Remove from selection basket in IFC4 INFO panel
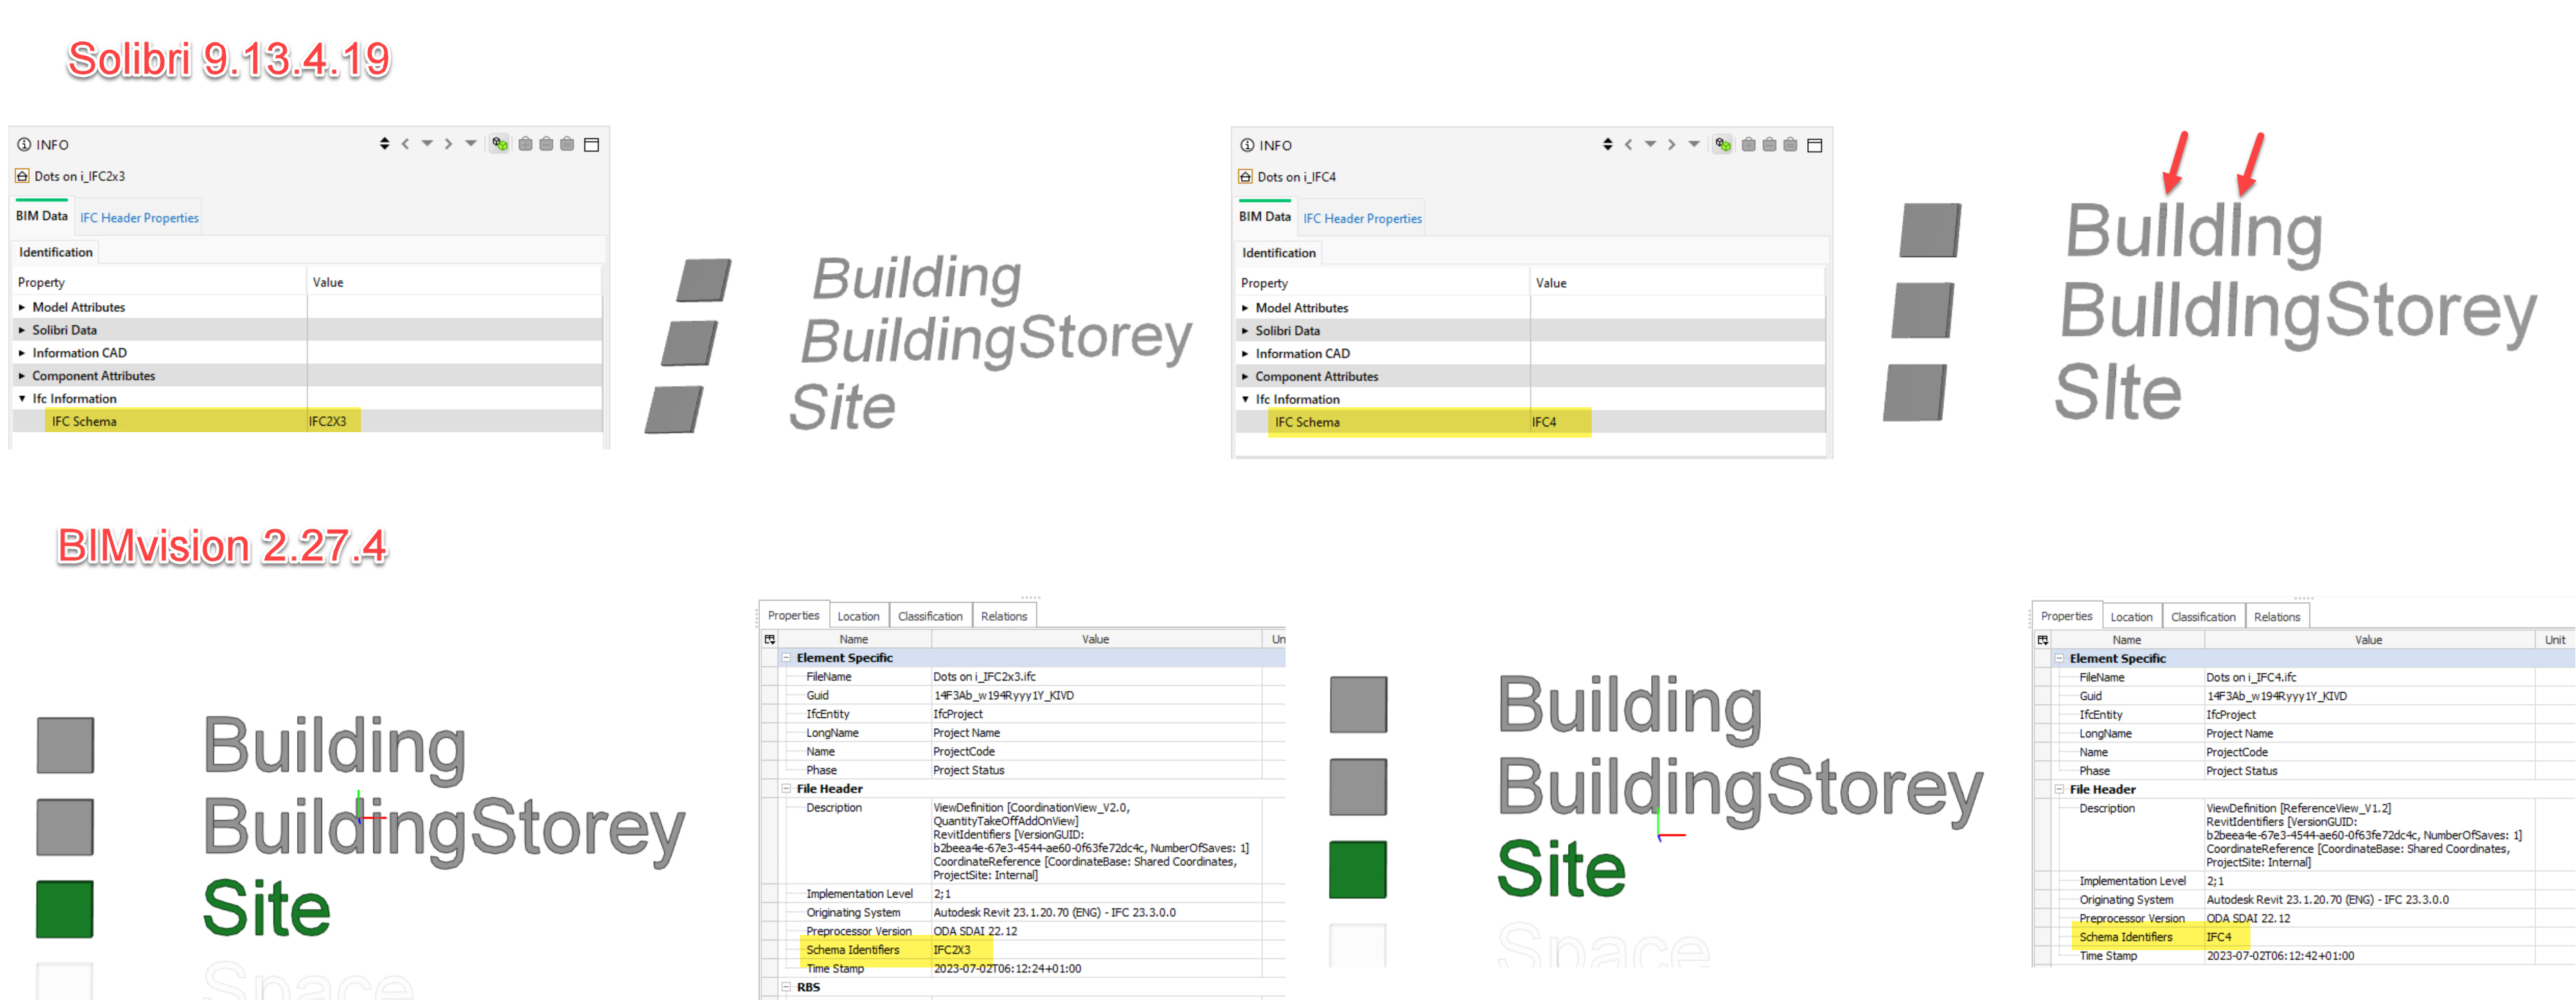The height and width of the screenshot is (1000, 2576). 1769,145
